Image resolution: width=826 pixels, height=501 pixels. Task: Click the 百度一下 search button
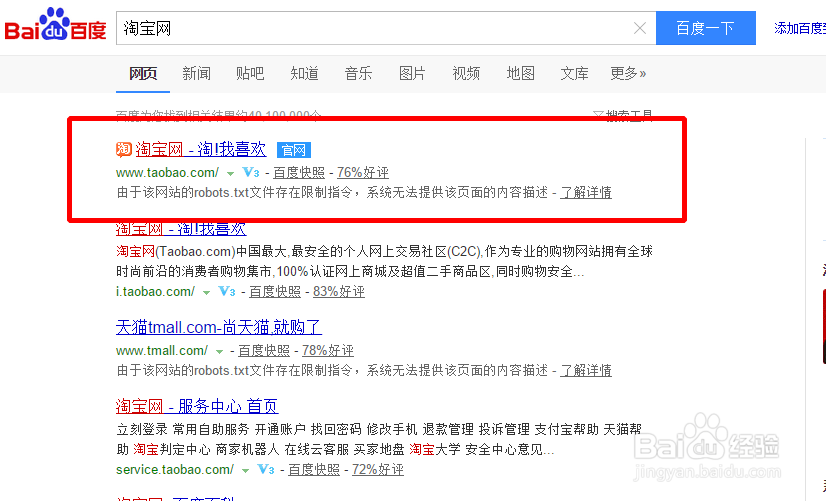coord(705,28)
